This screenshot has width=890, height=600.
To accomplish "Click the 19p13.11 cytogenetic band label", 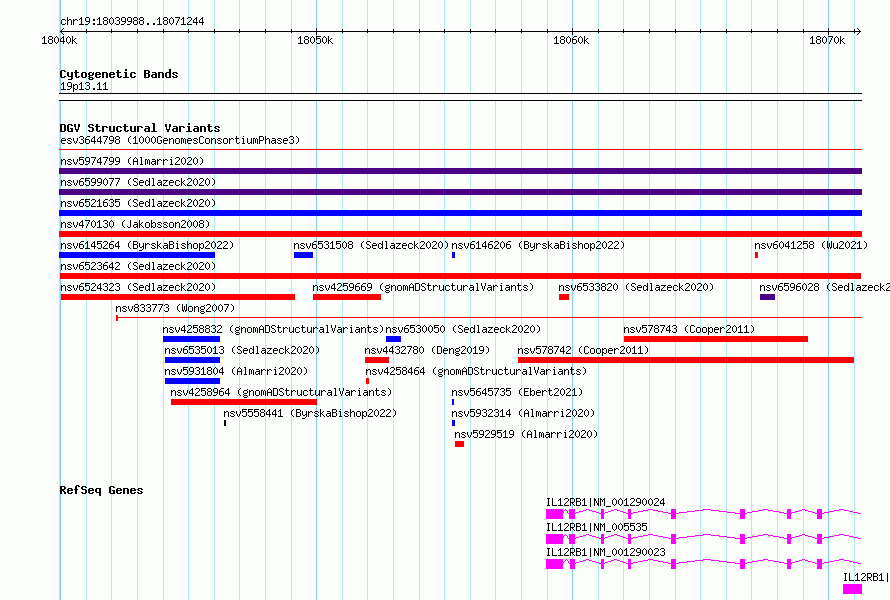I will tap(84, 86).
